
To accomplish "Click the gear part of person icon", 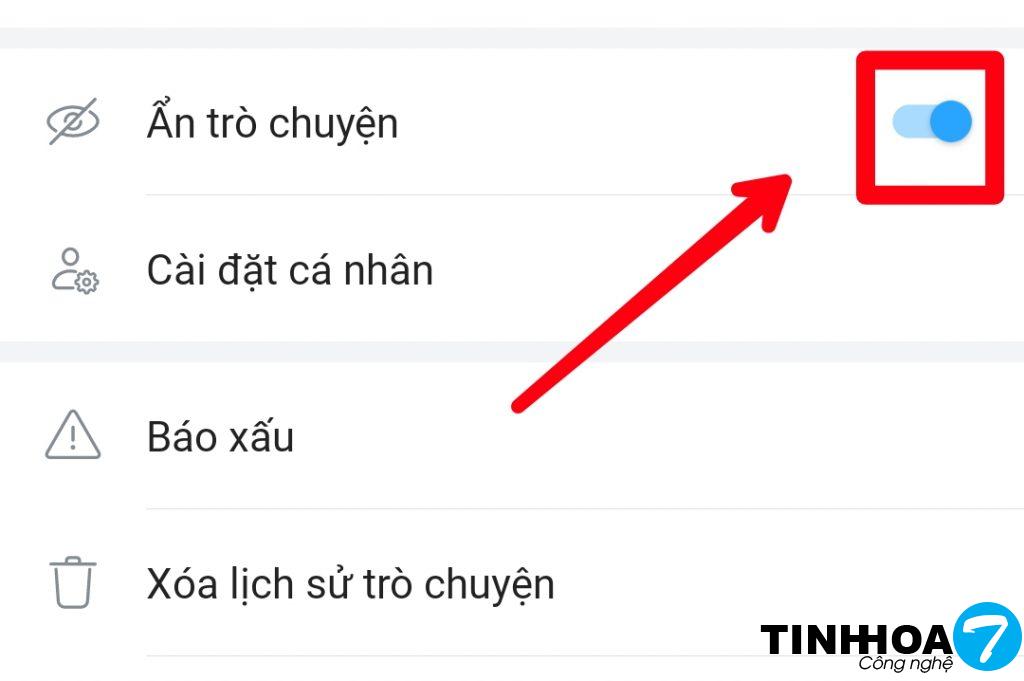I will point(87,282).
